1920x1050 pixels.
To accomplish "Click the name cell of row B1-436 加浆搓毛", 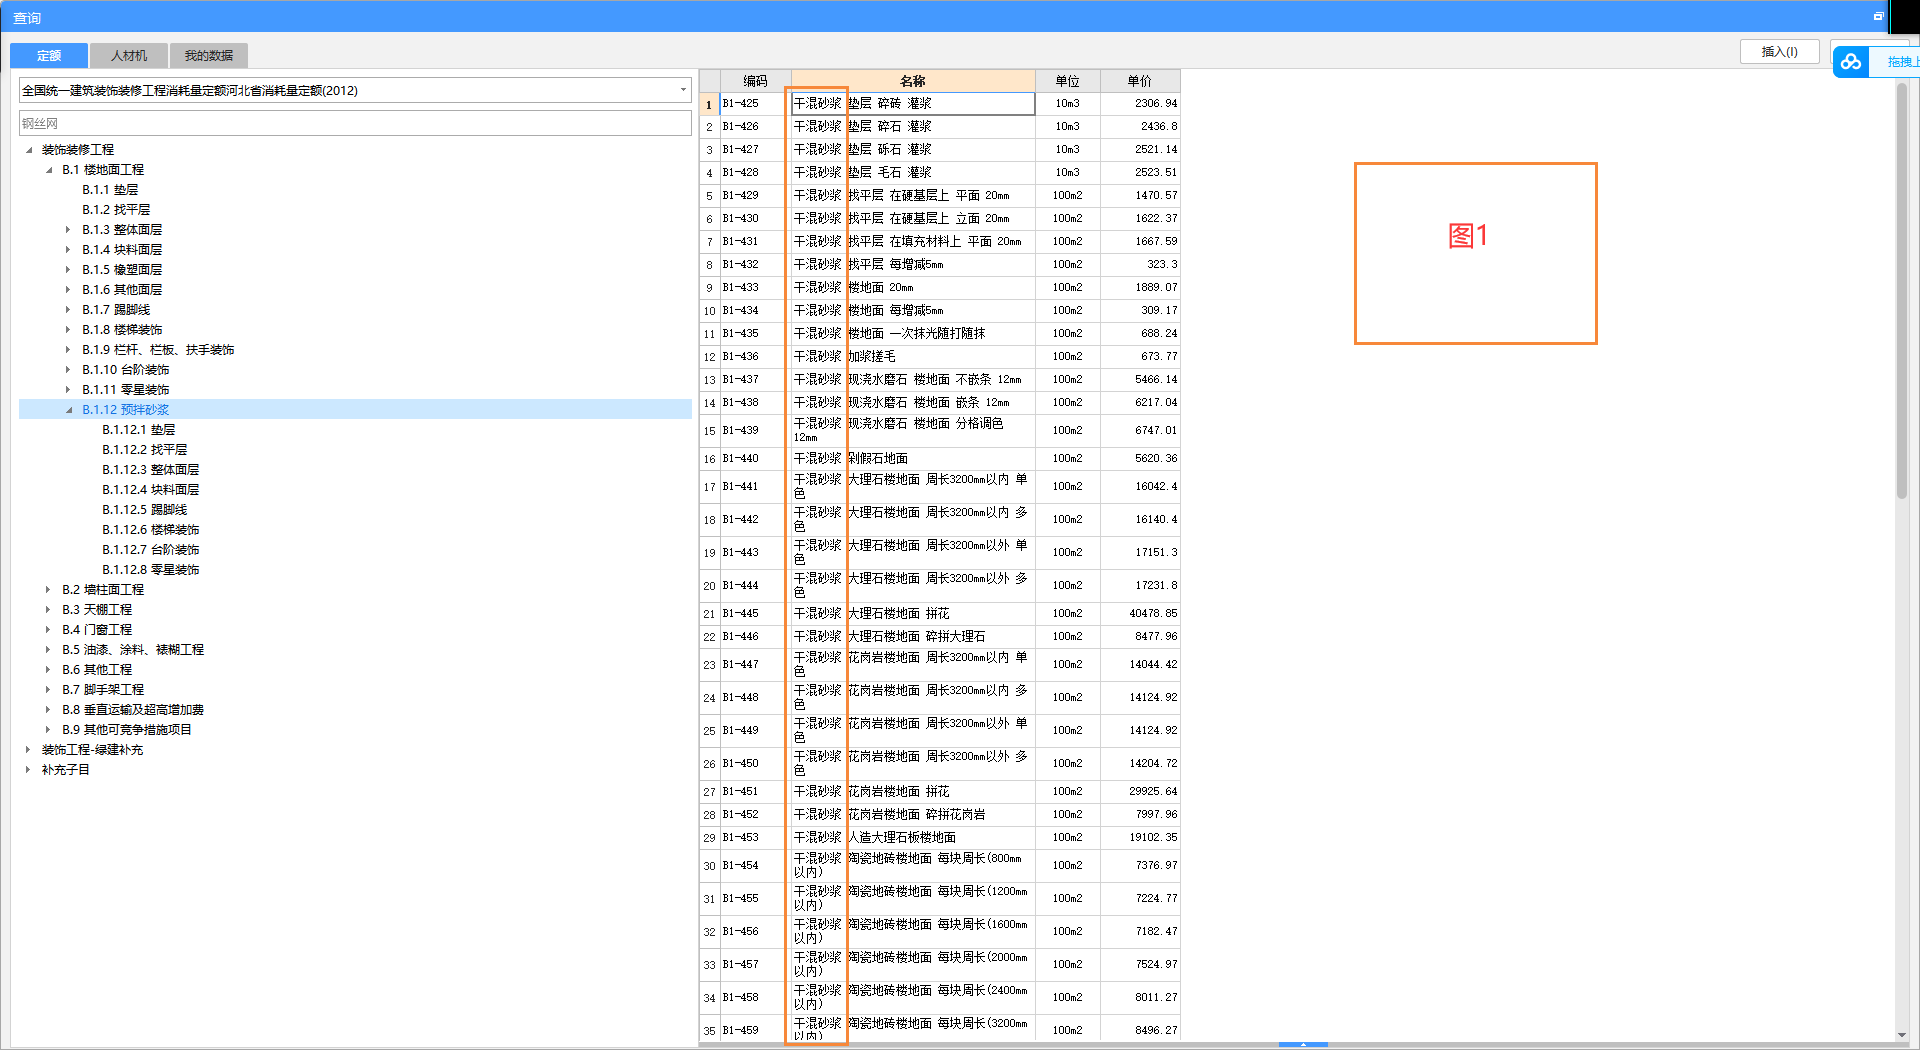I will tap(913, 357).
